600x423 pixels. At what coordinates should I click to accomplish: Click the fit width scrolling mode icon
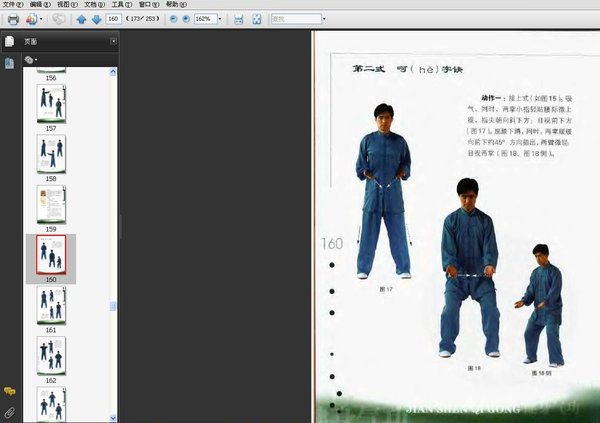pos(238,19)
